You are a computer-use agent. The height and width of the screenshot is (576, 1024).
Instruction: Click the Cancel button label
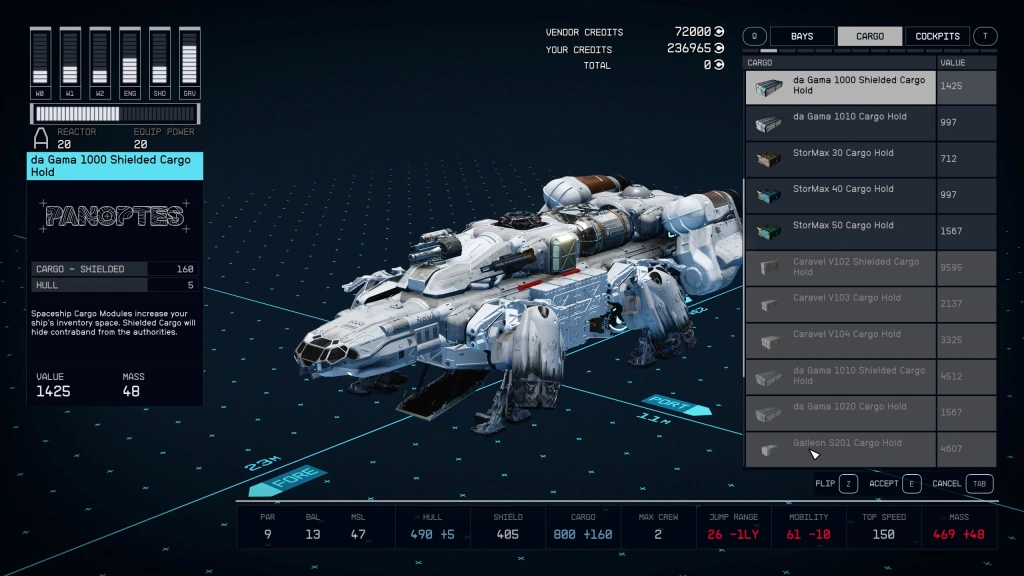point(946,484)
